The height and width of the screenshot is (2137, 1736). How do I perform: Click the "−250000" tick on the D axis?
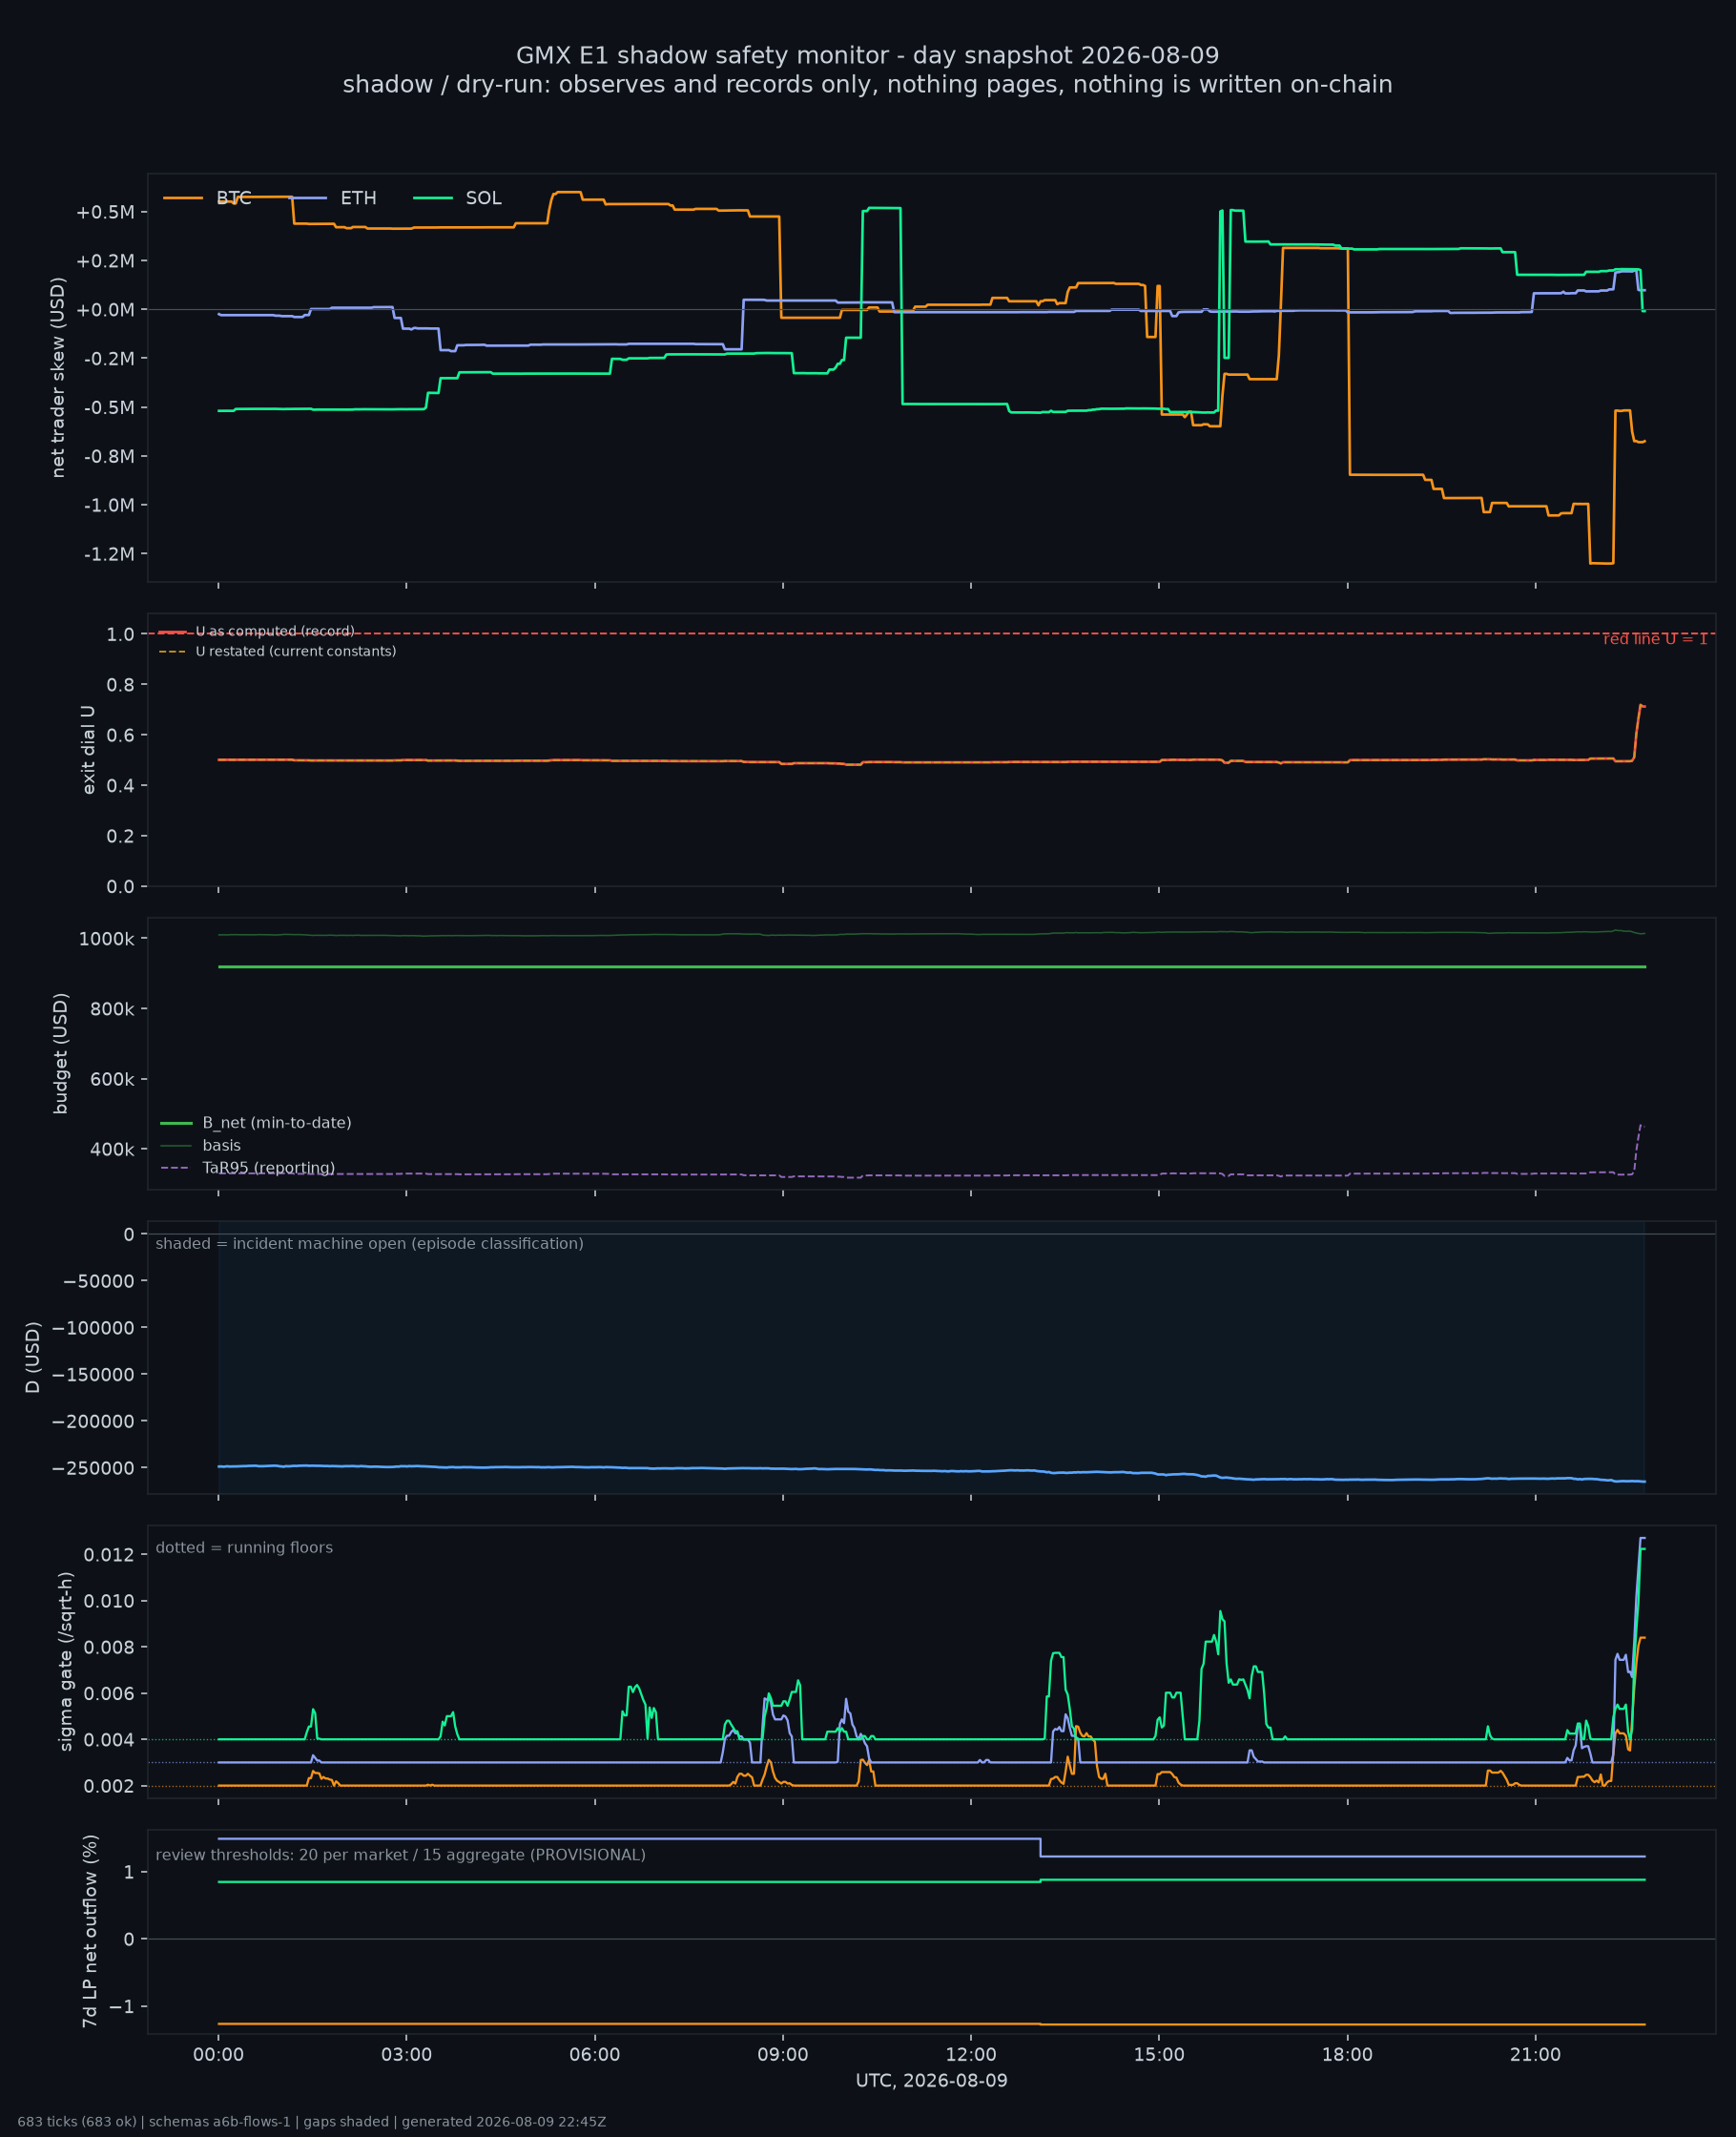tap(93, 1468)
